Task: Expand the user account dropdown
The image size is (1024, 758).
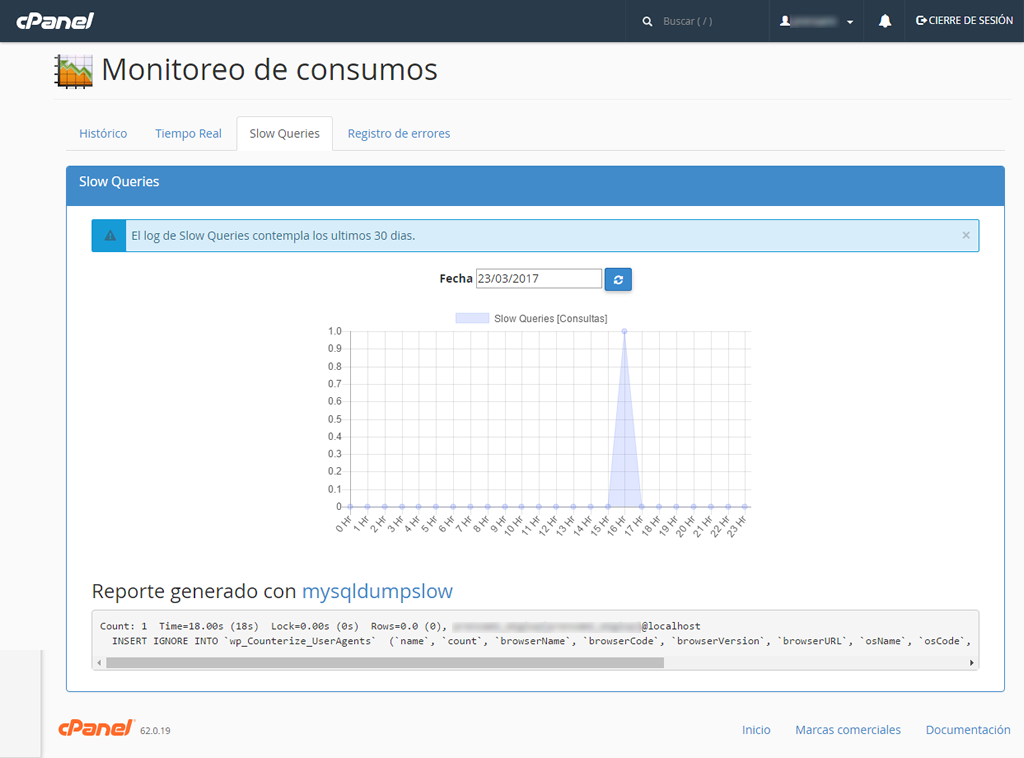Action: (x=817, y=21)
